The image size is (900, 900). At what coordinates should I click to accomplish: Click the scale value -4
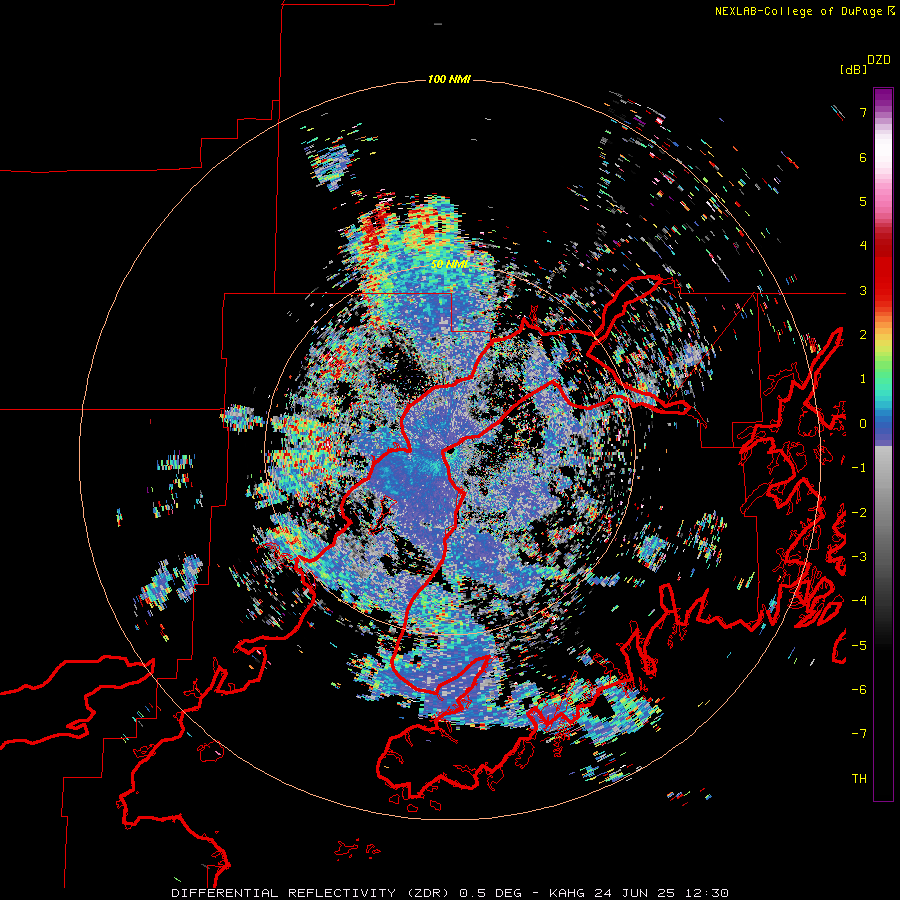859,601
